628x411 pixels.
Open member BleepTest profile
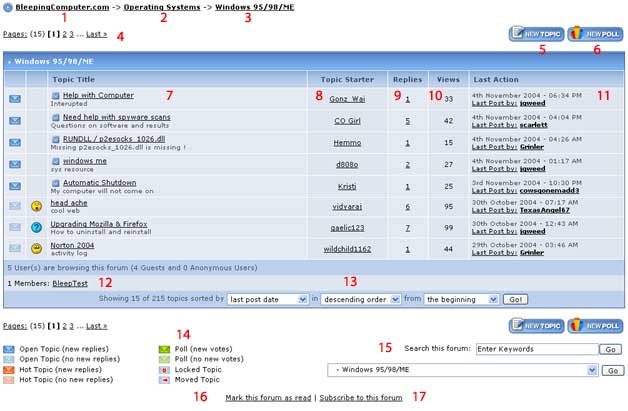[x=70, y=284]
